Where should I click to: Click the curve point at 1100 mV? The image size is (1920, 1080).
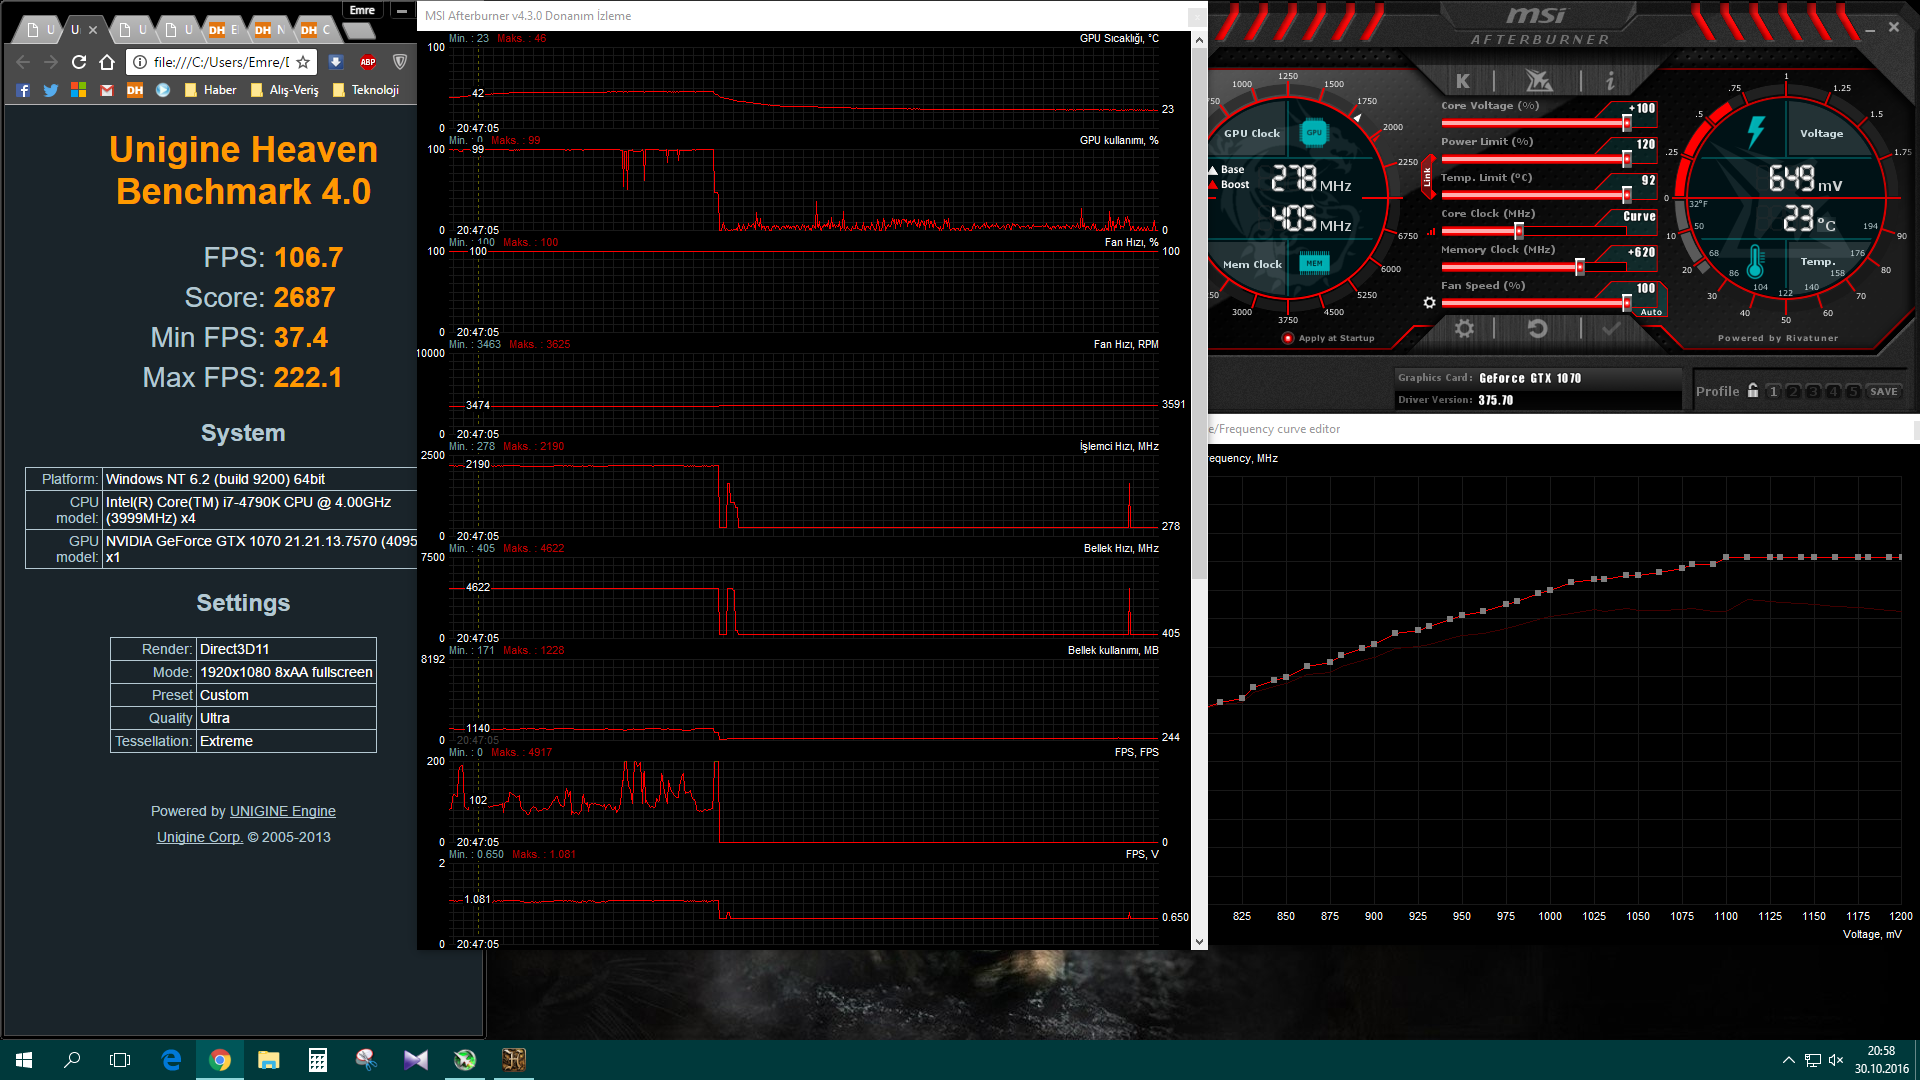tap(1726, 557)
